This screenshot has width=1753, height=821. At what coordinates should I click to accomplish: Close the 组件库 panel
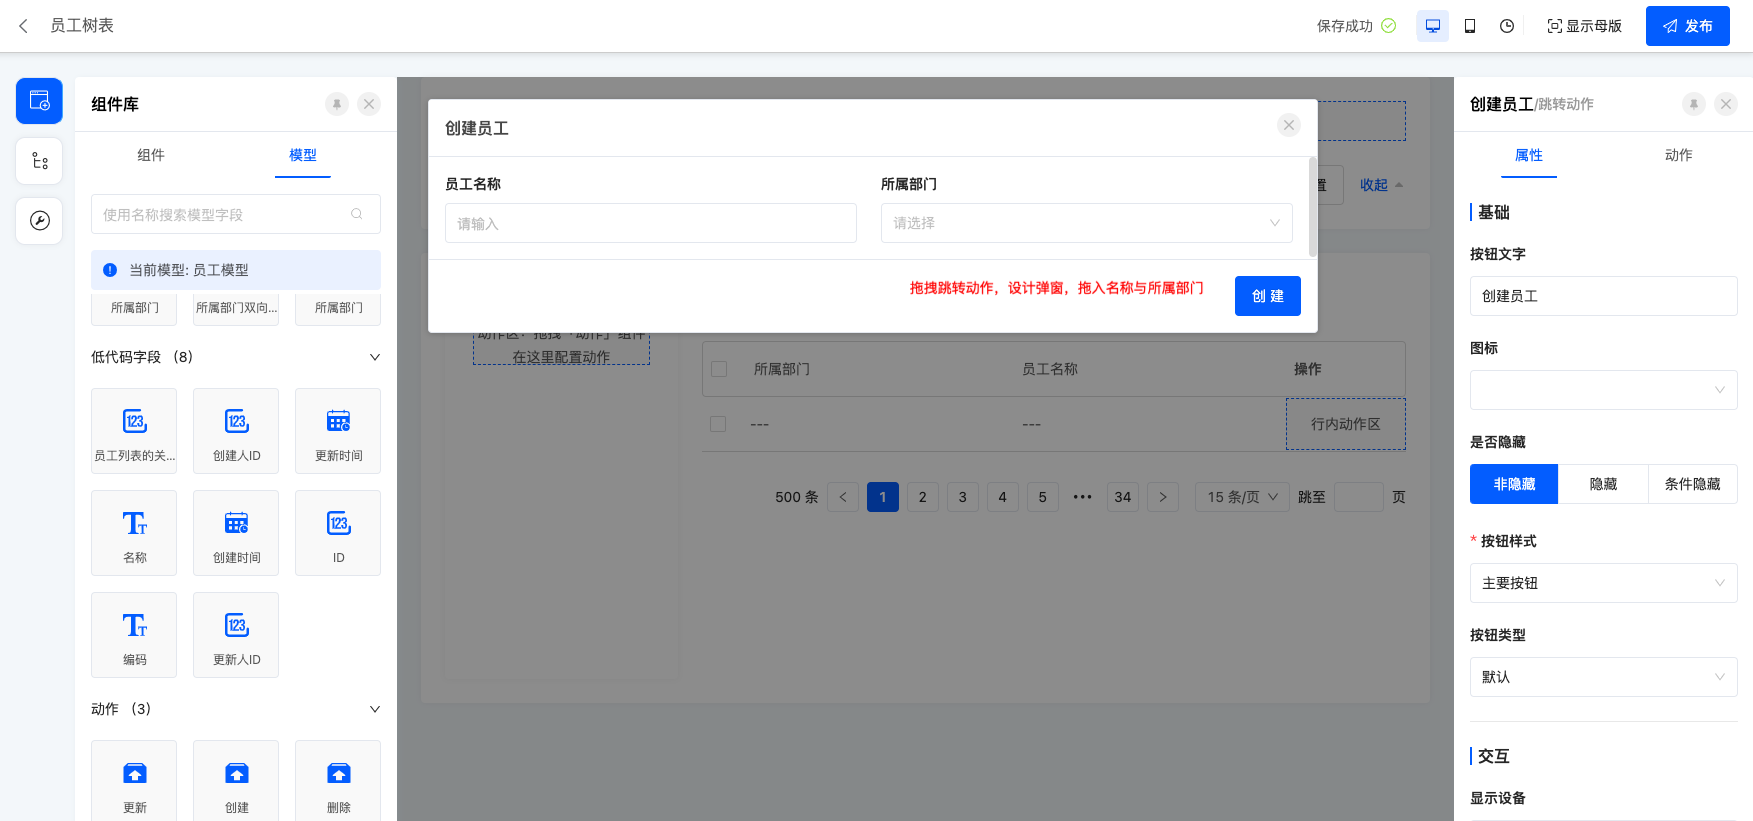pyautogui.click(x=369, y=104)
